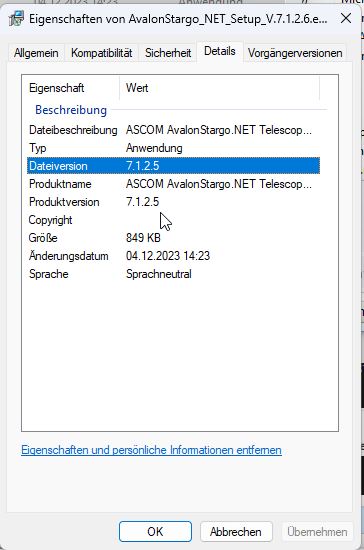
Task: Click the Sprachneutral value
Action: pos(159,274)
